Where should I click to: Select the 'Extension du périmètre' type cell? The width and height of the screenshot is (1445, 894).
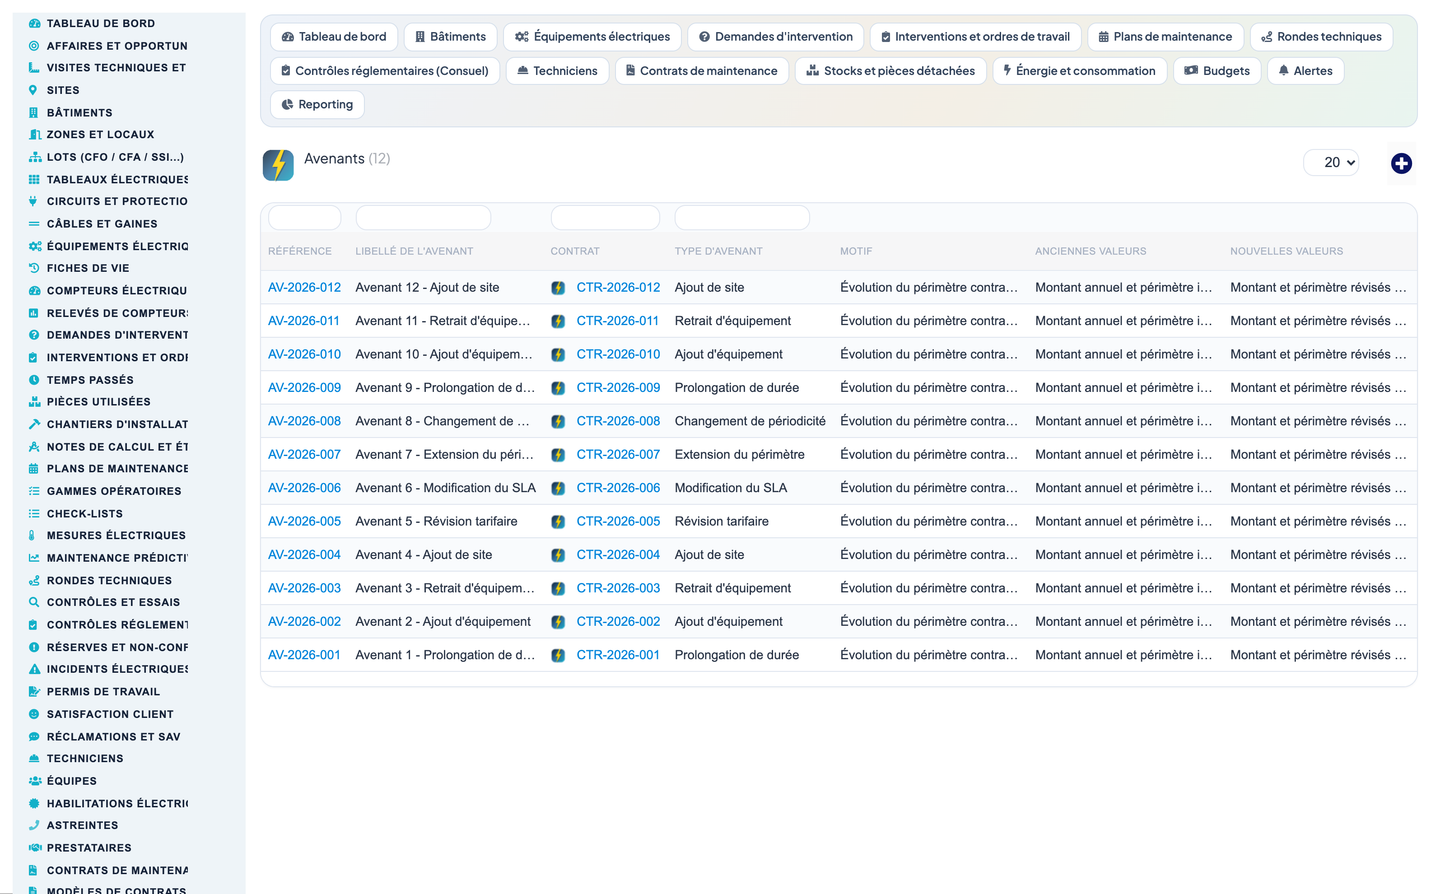point(740,455)
